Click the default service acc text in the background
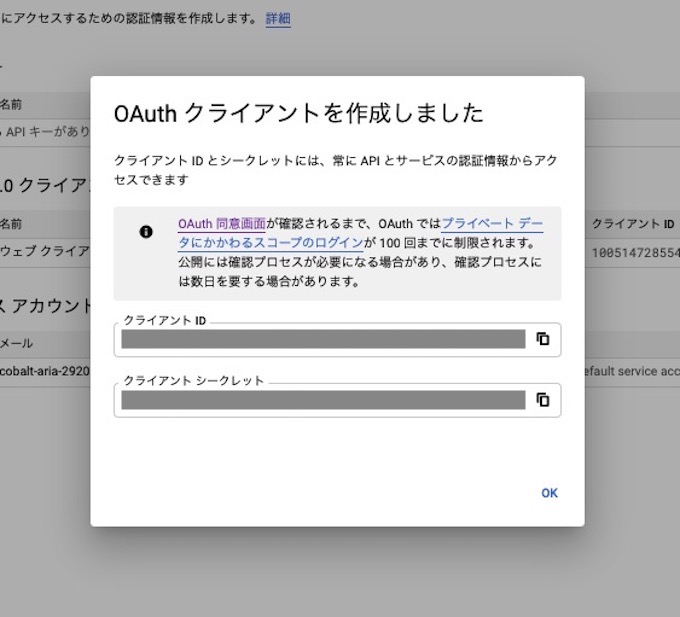This screenshot has width=680, height=617. coord(632,371)
